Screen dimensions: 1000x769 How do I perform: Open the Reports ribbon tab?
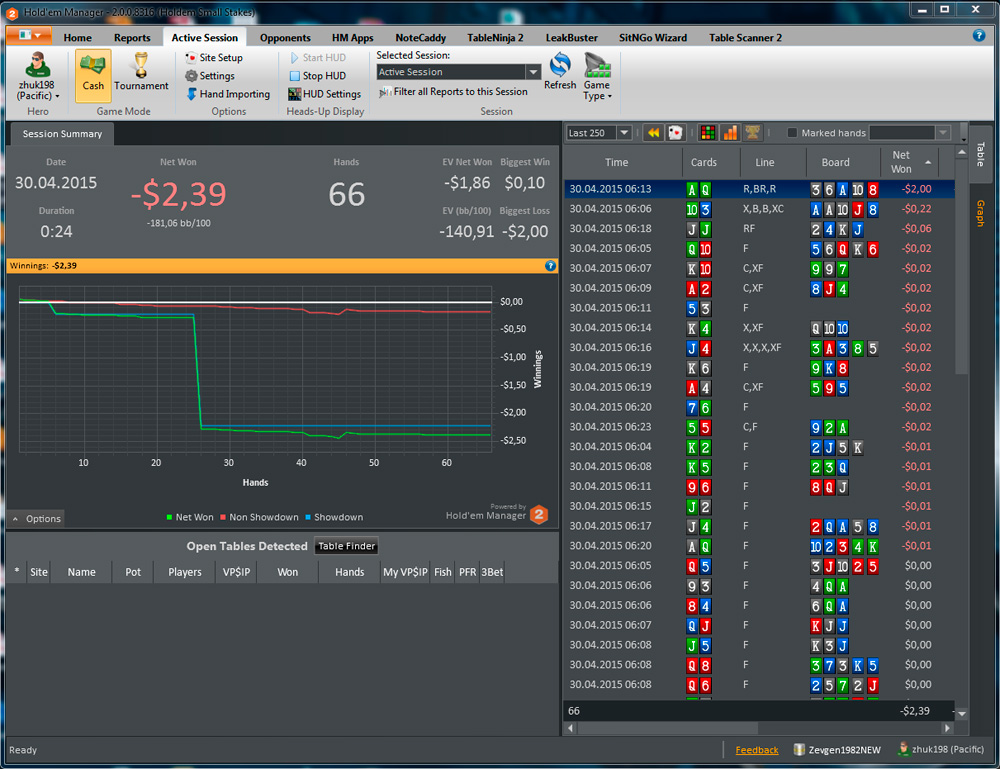pyautogui.click(x=132, y=38)
